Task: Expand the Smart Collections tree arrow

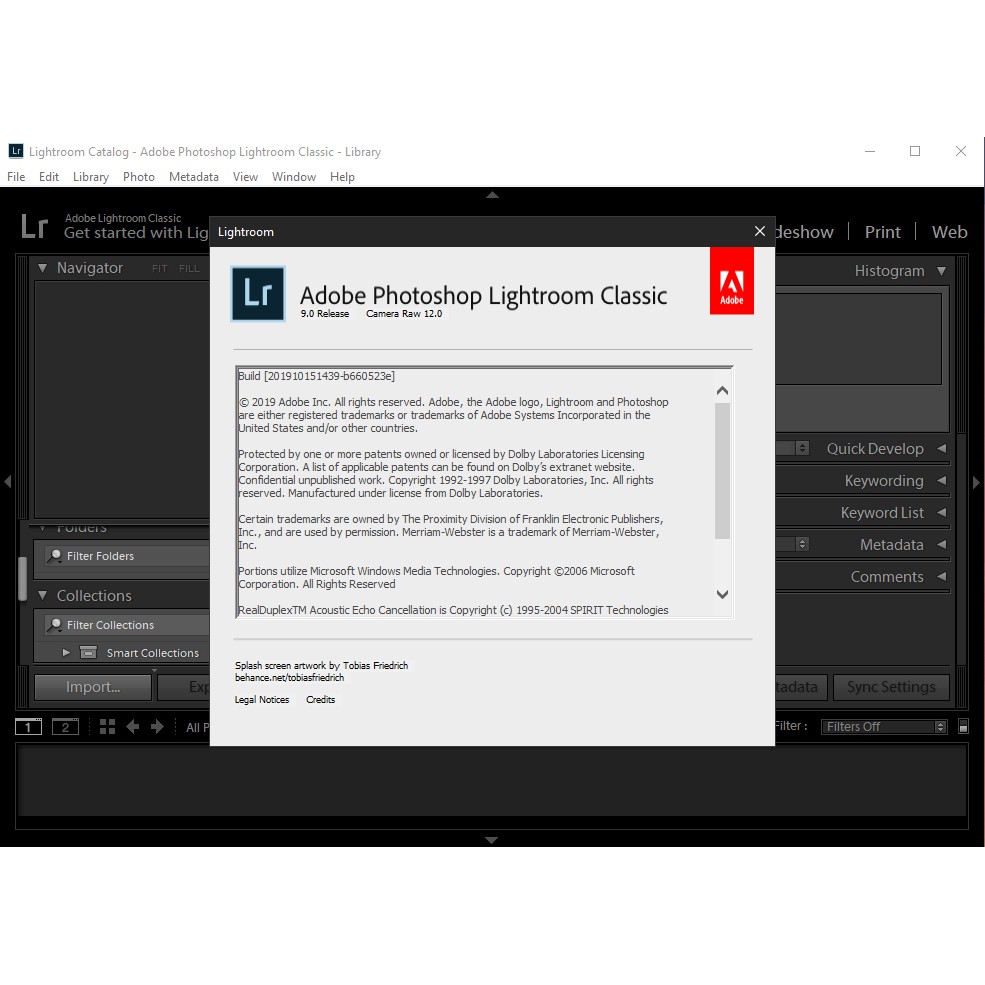Action: (x=66, y=652)
